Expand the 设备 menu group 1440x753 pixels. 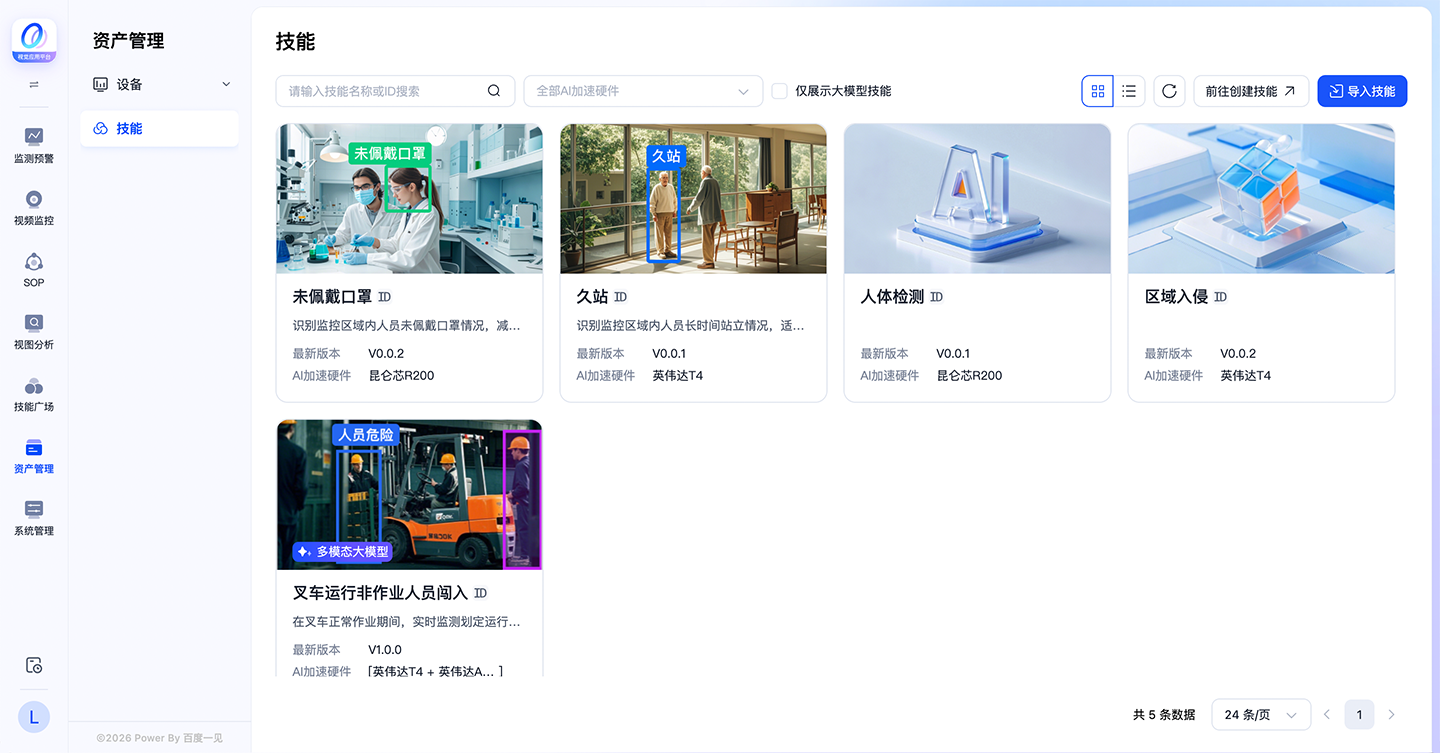pyautogui.click(x=160, y=85)
